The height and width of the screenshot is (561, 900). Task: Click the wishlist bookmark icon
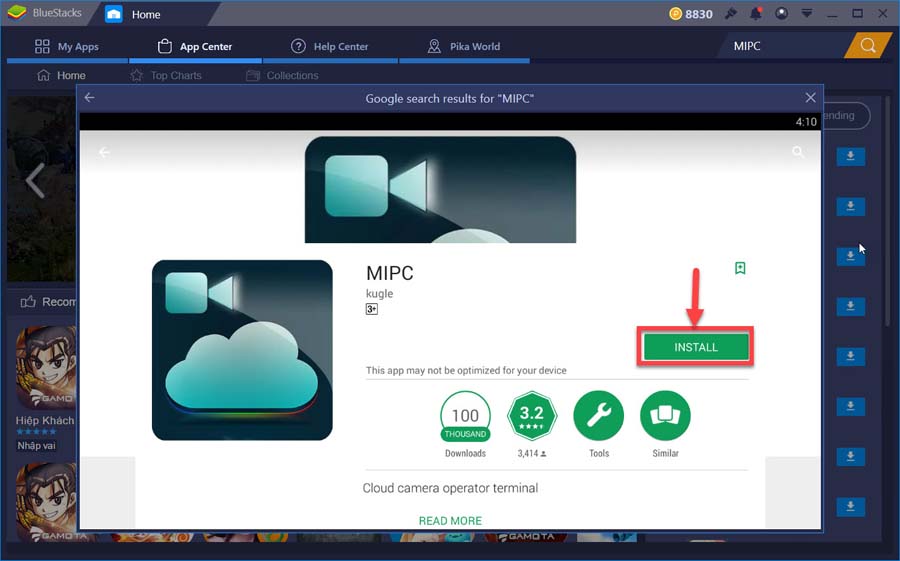pyautogui.click(x=740, y=268)
